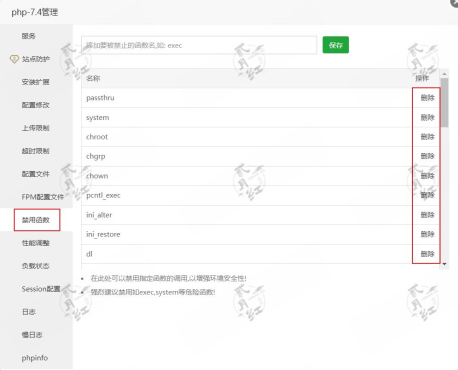This screenshot has width=458, height=370.
Task: Go to 安装扩展 in the sidebar
Action: (x=35, y=82)
